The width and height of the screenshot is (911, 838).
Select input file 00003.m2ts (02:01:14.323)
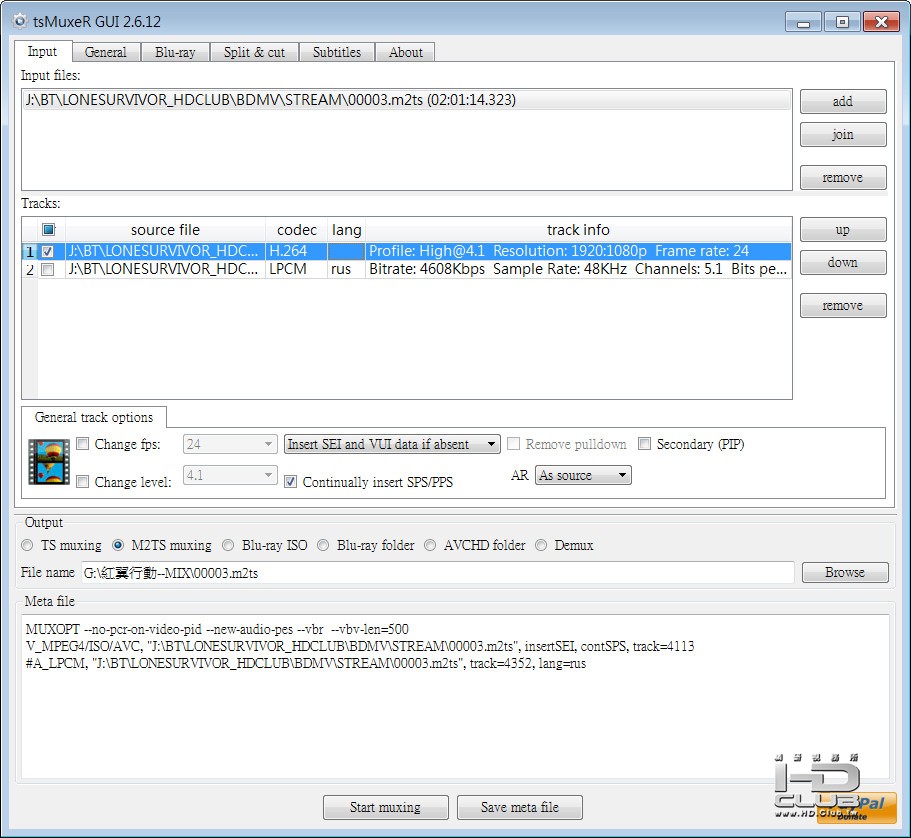(407, 100)
